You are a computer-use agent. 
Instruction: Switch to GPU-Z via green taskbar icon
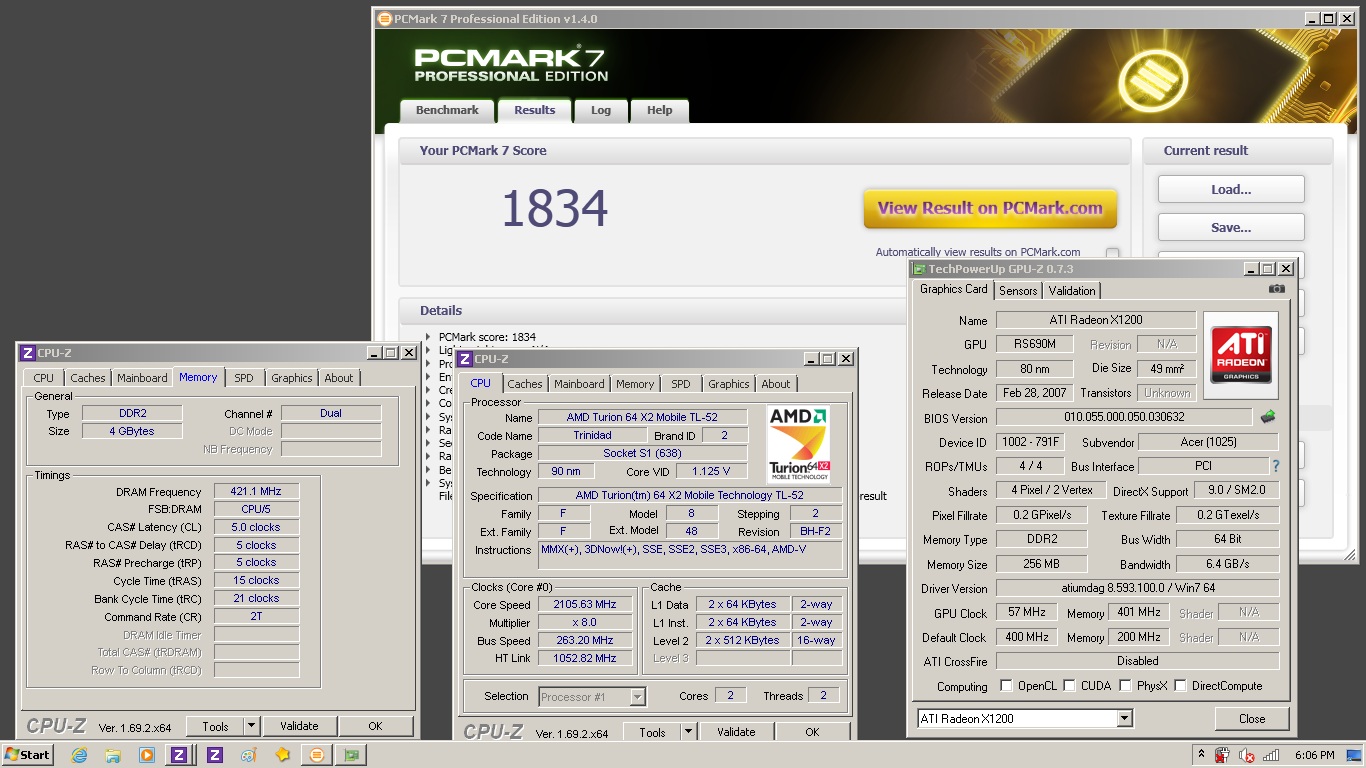(351, 755)
